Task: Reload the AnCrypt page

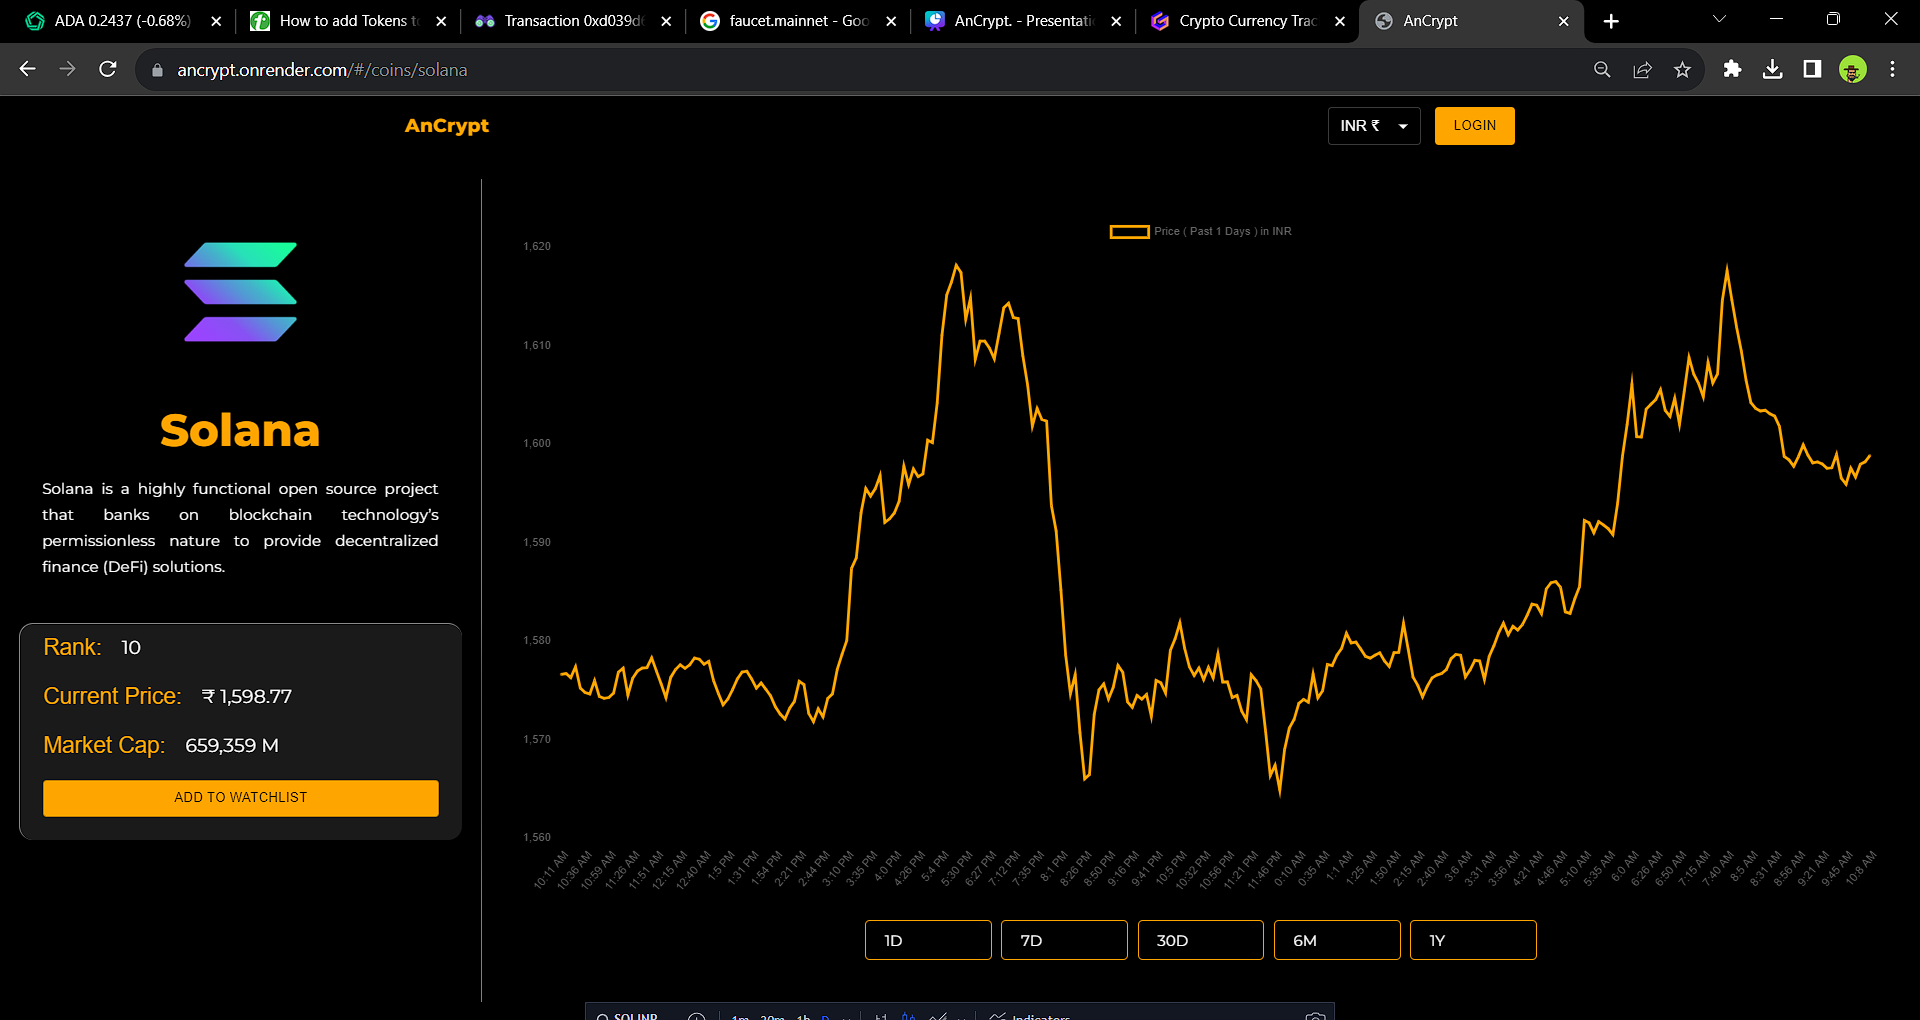Action: (108, 69)
